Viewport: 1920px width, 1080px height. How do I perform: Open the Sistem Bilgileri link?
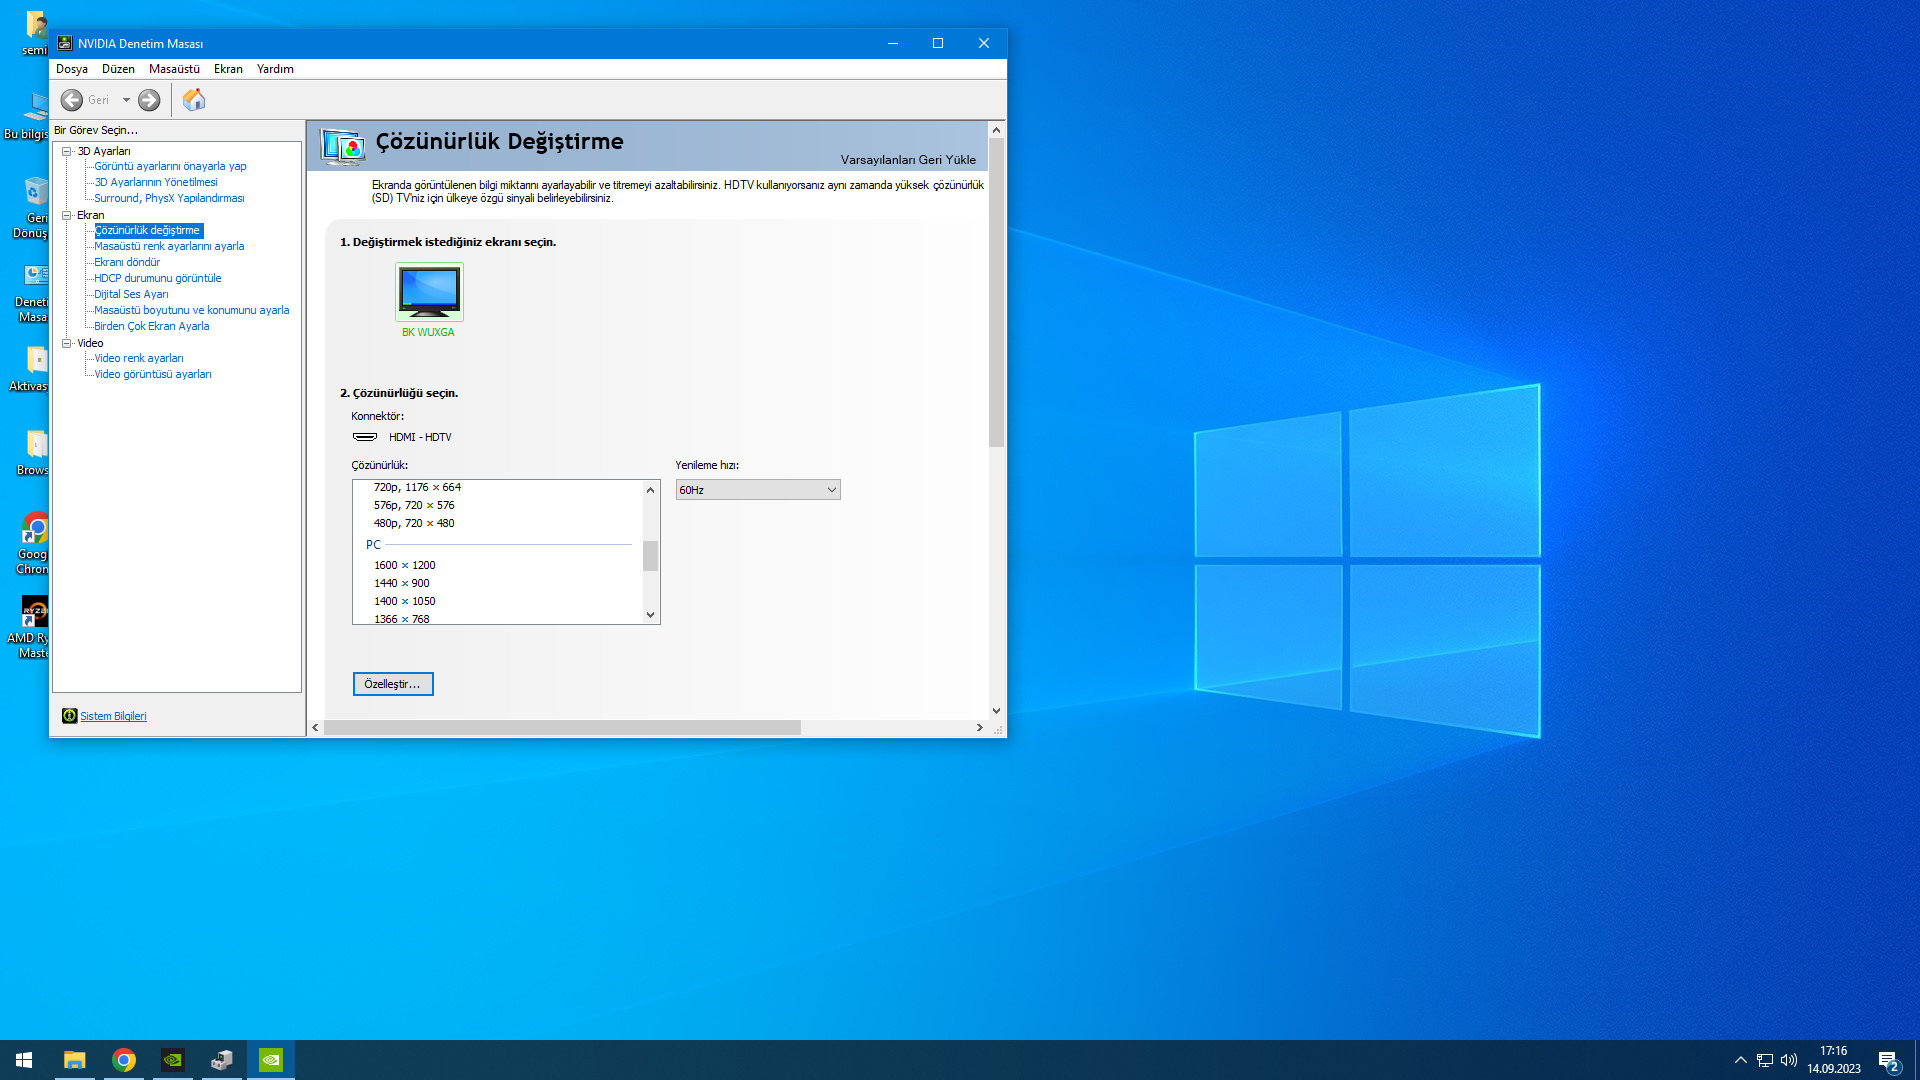113,716
